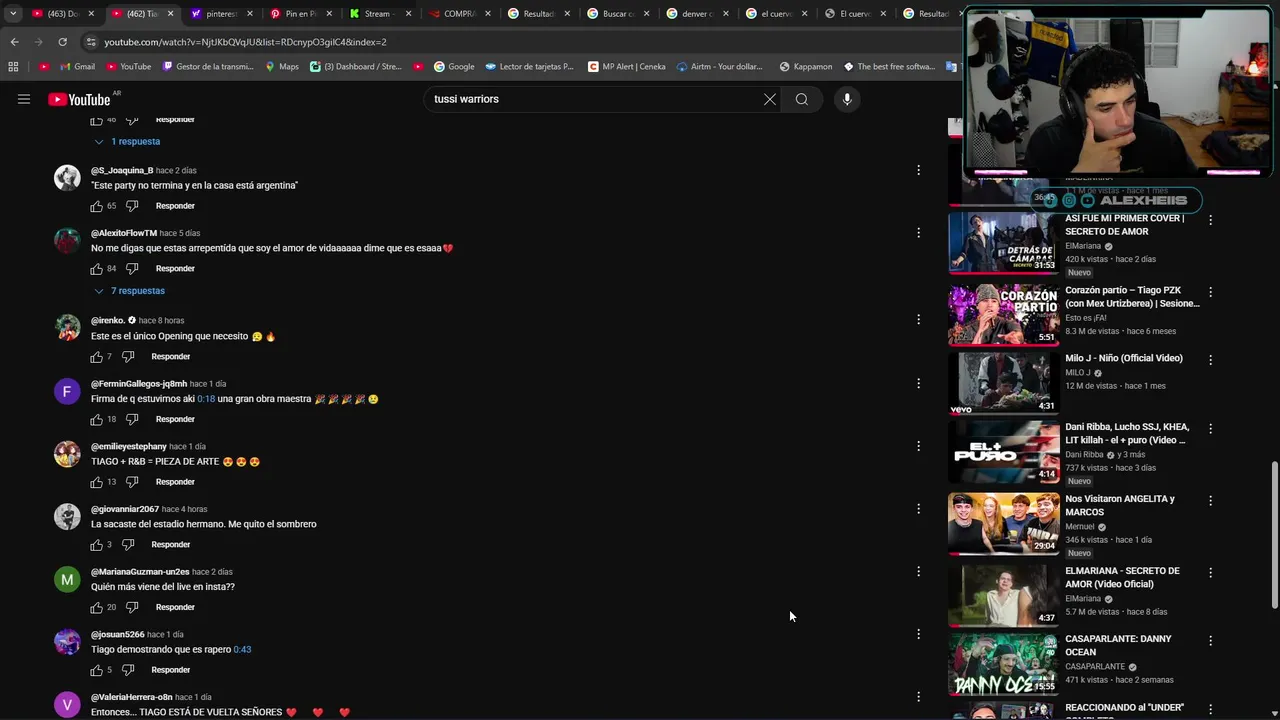Like the comment by @FerminGallegos-jq8mh

[x=97, y=420]
